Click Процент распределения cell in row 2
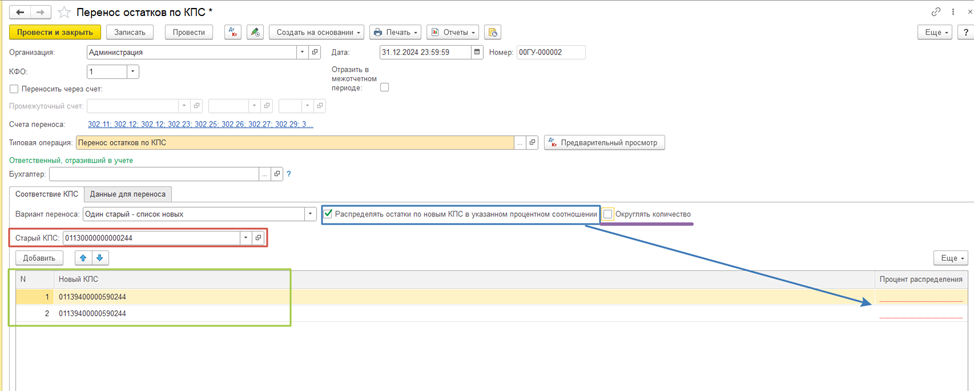 921,313
